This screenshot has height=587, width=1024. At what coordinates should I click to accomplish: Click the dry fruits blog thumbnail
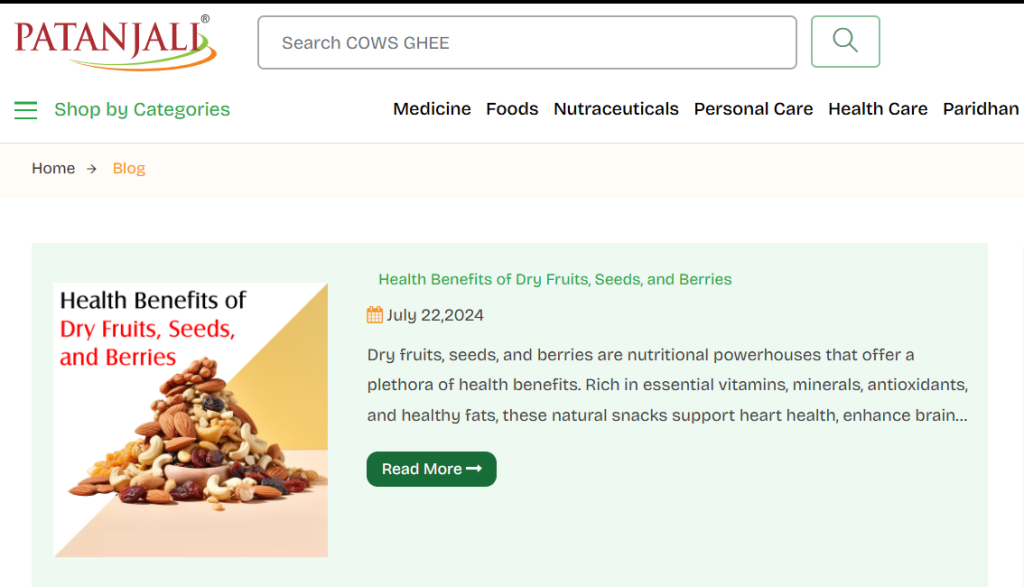pos(190,420)
